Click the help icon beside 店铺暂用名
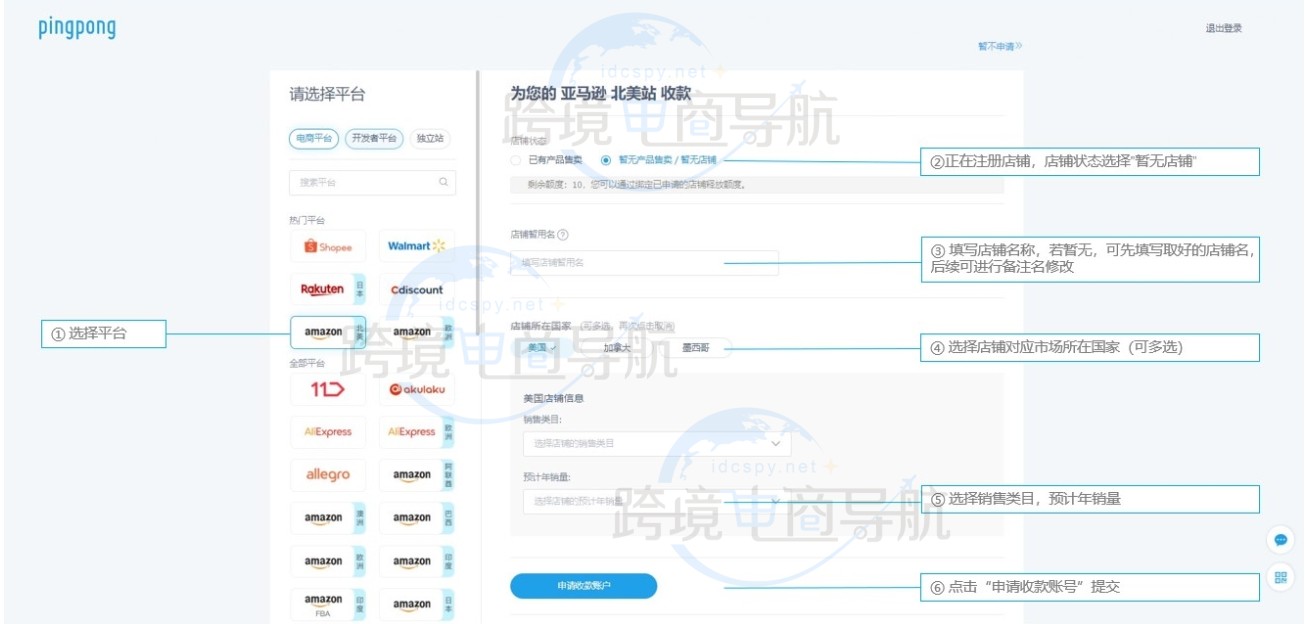1305x624 pixels. click(x=563, y=235)
